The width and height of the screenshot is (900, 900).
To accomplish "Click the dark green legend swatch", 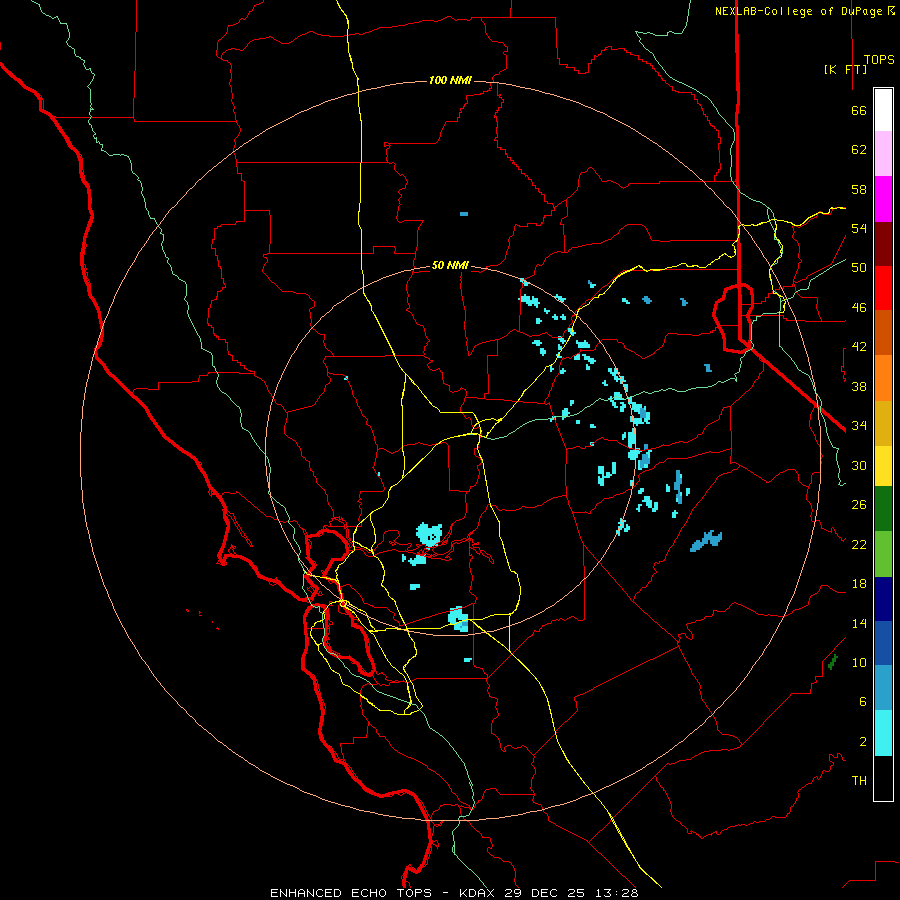I will 883,509.
